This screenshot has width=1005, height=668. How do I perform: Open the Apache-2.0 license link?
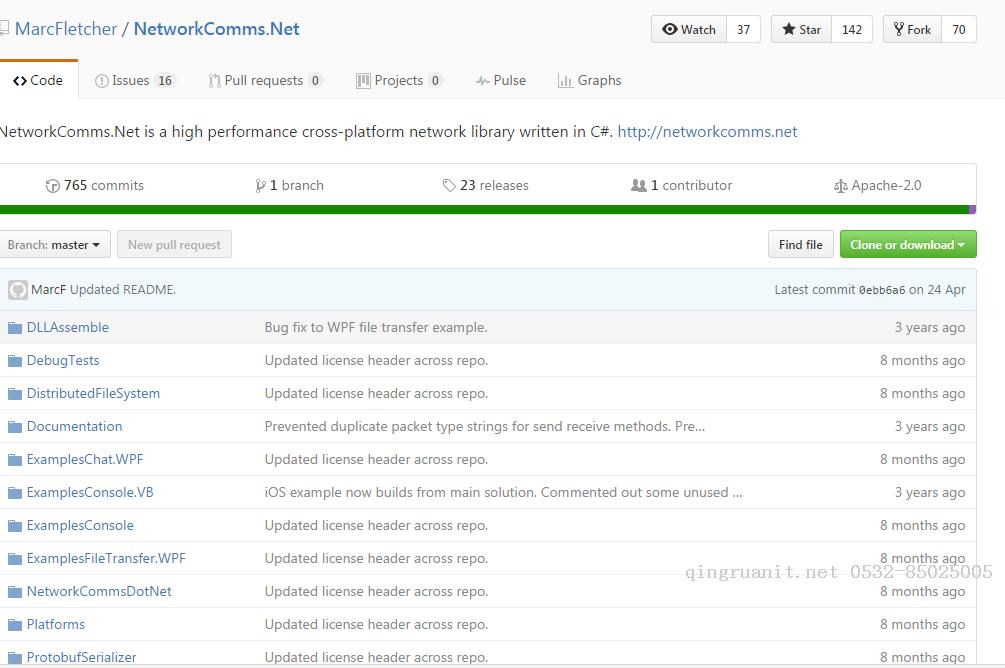(x=877, y=185)
